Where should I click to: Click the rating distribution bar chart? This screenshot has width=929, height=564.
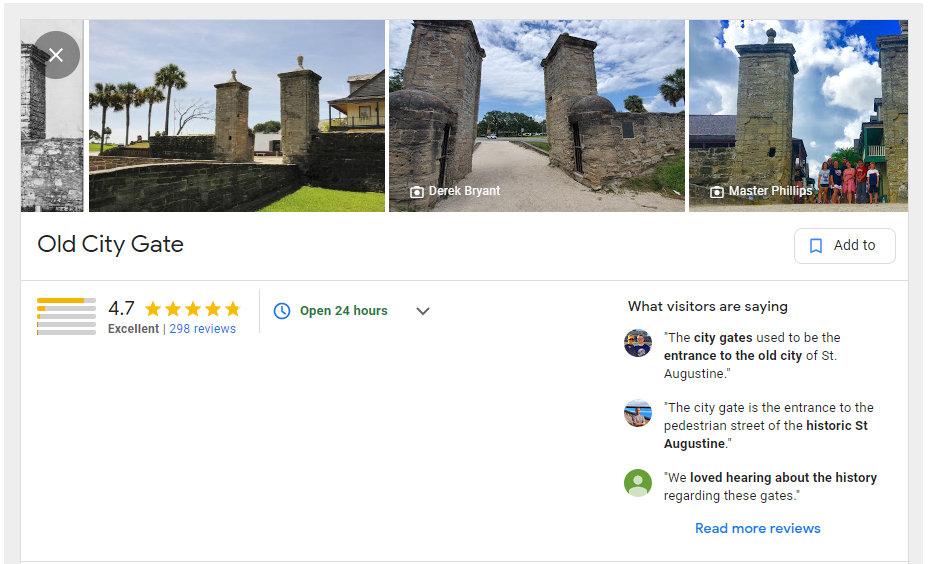pos(66,317)
